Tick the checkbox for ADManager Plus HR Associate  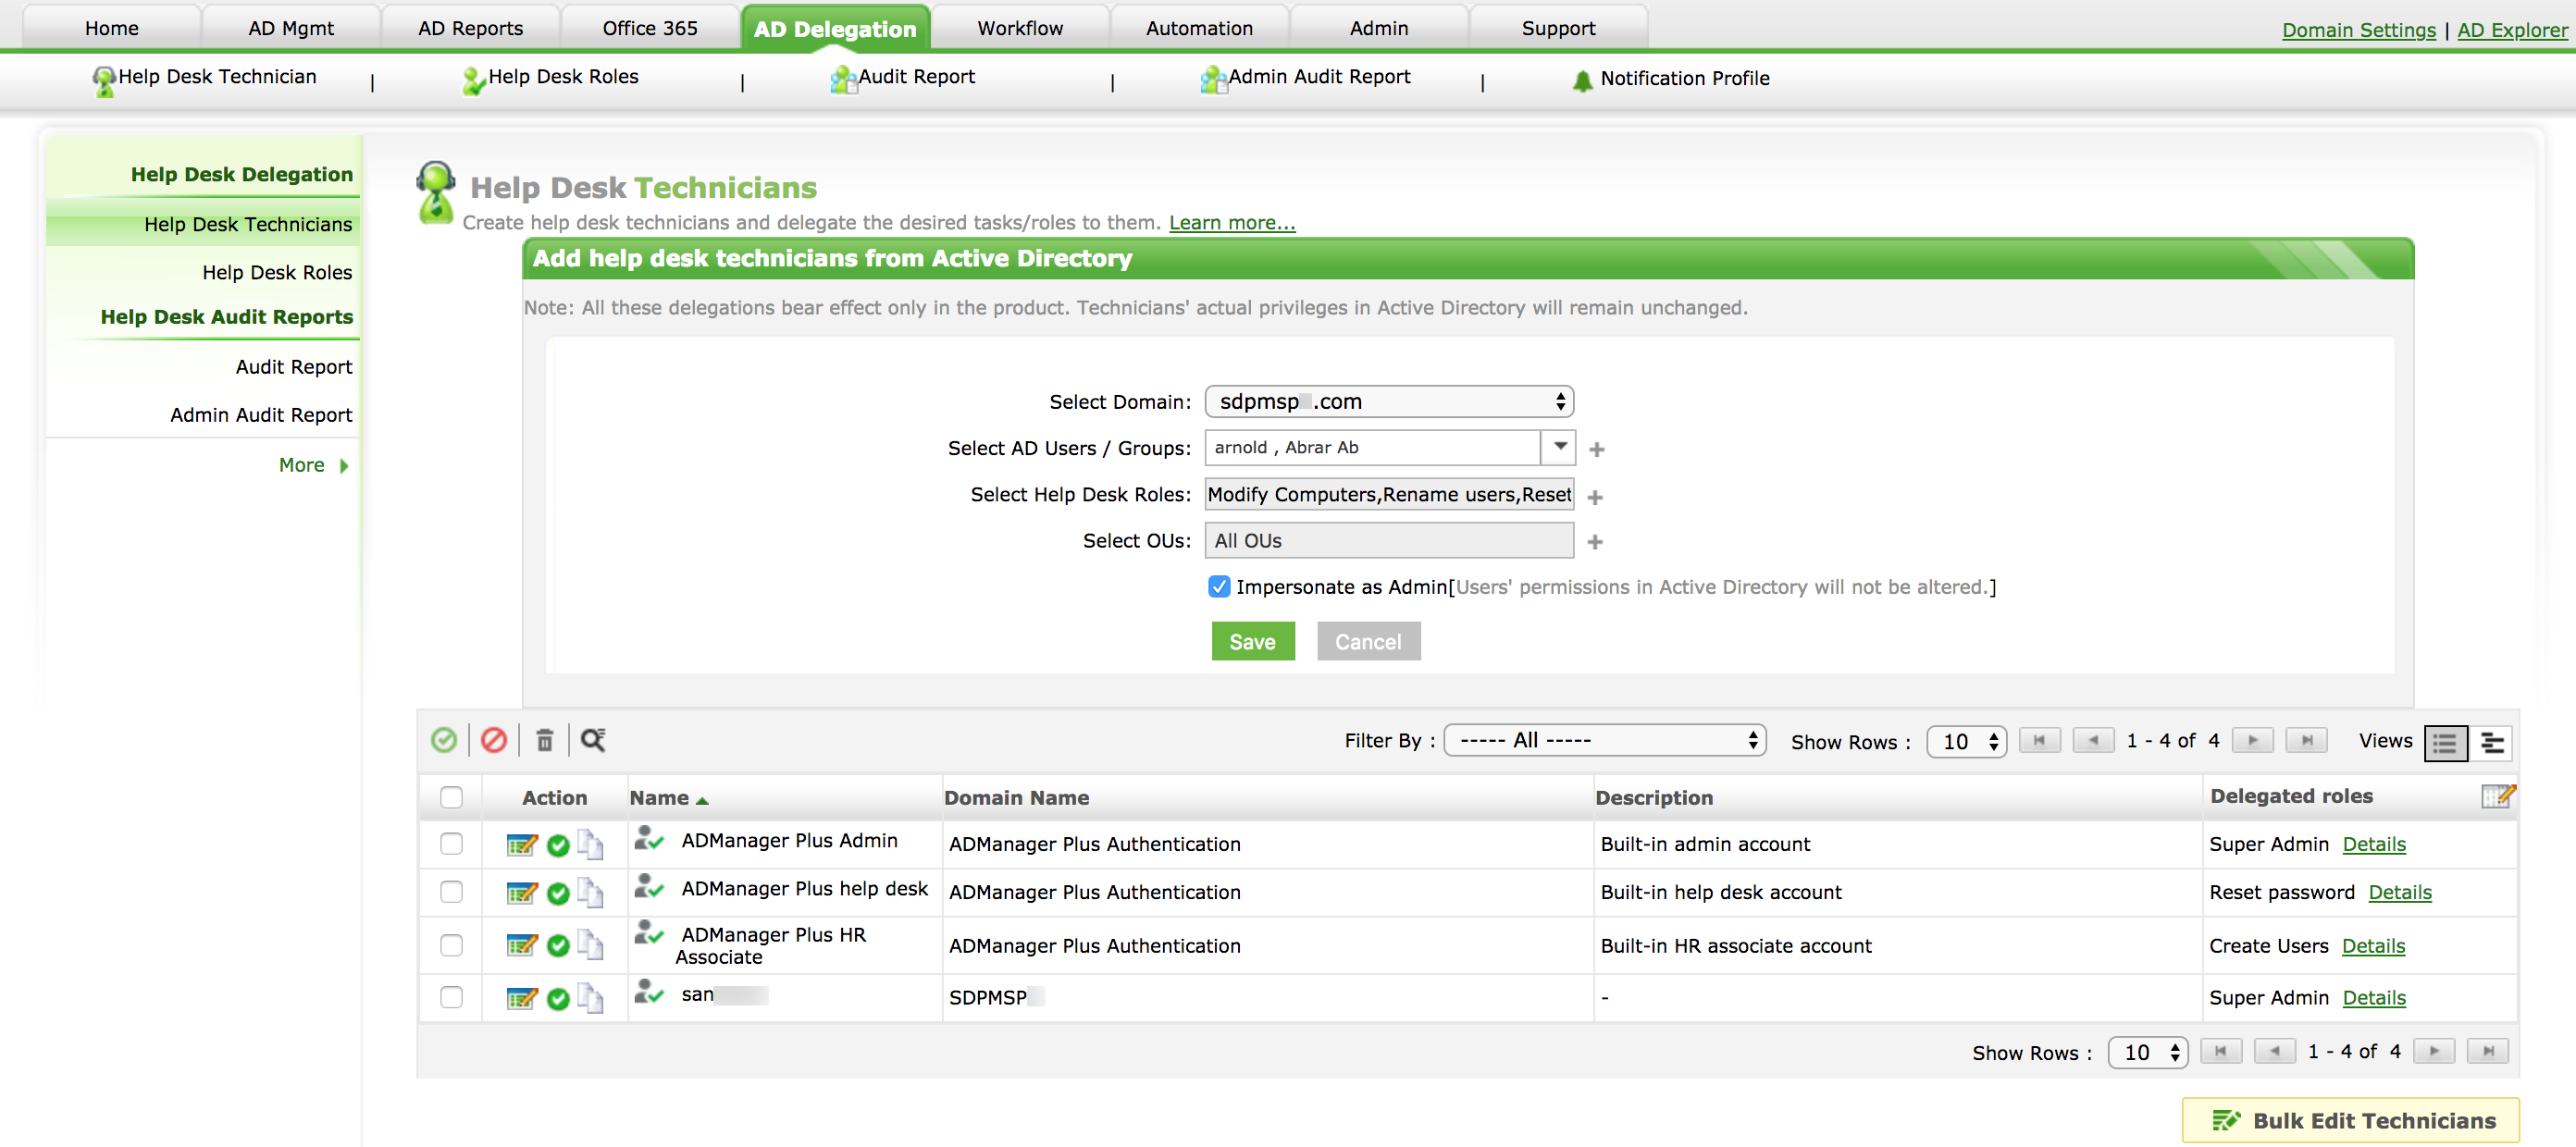tap(451, 945)
